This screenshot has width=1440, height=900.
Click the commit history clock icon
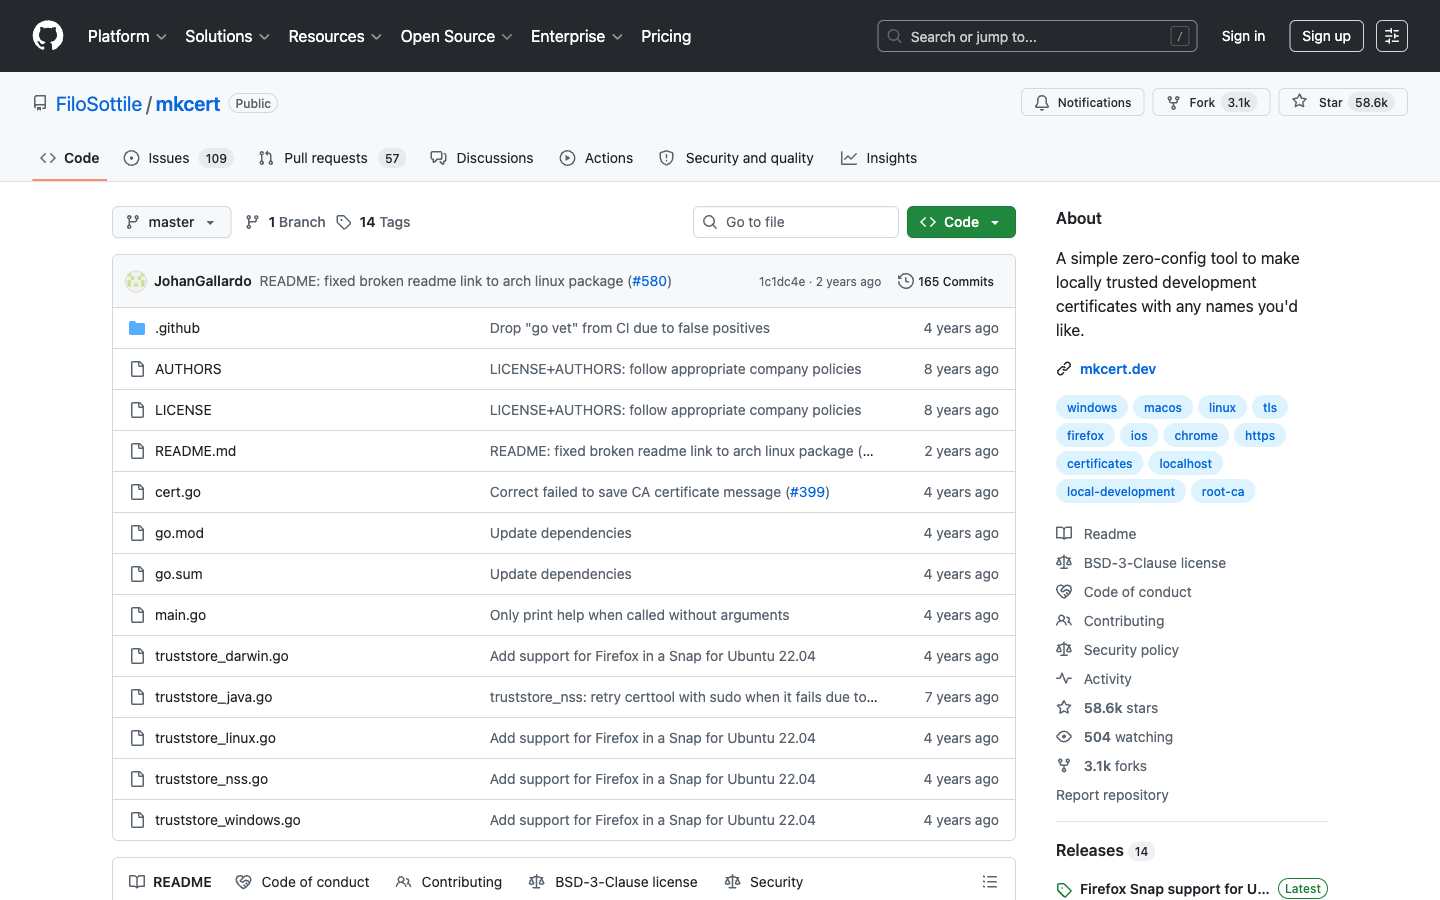coord(905,282)
